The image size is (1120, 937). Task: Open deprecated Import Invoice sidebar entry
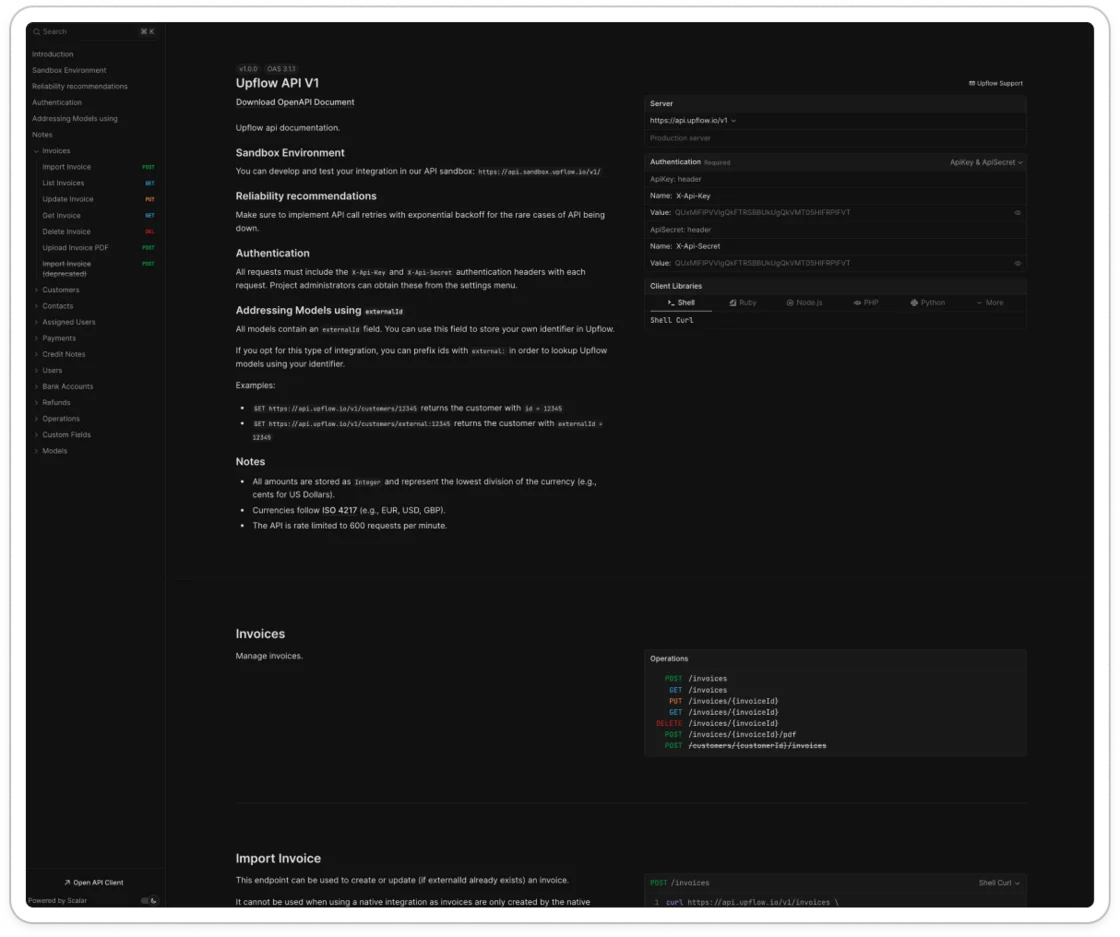pyautogui.click(x=66, y=269)
